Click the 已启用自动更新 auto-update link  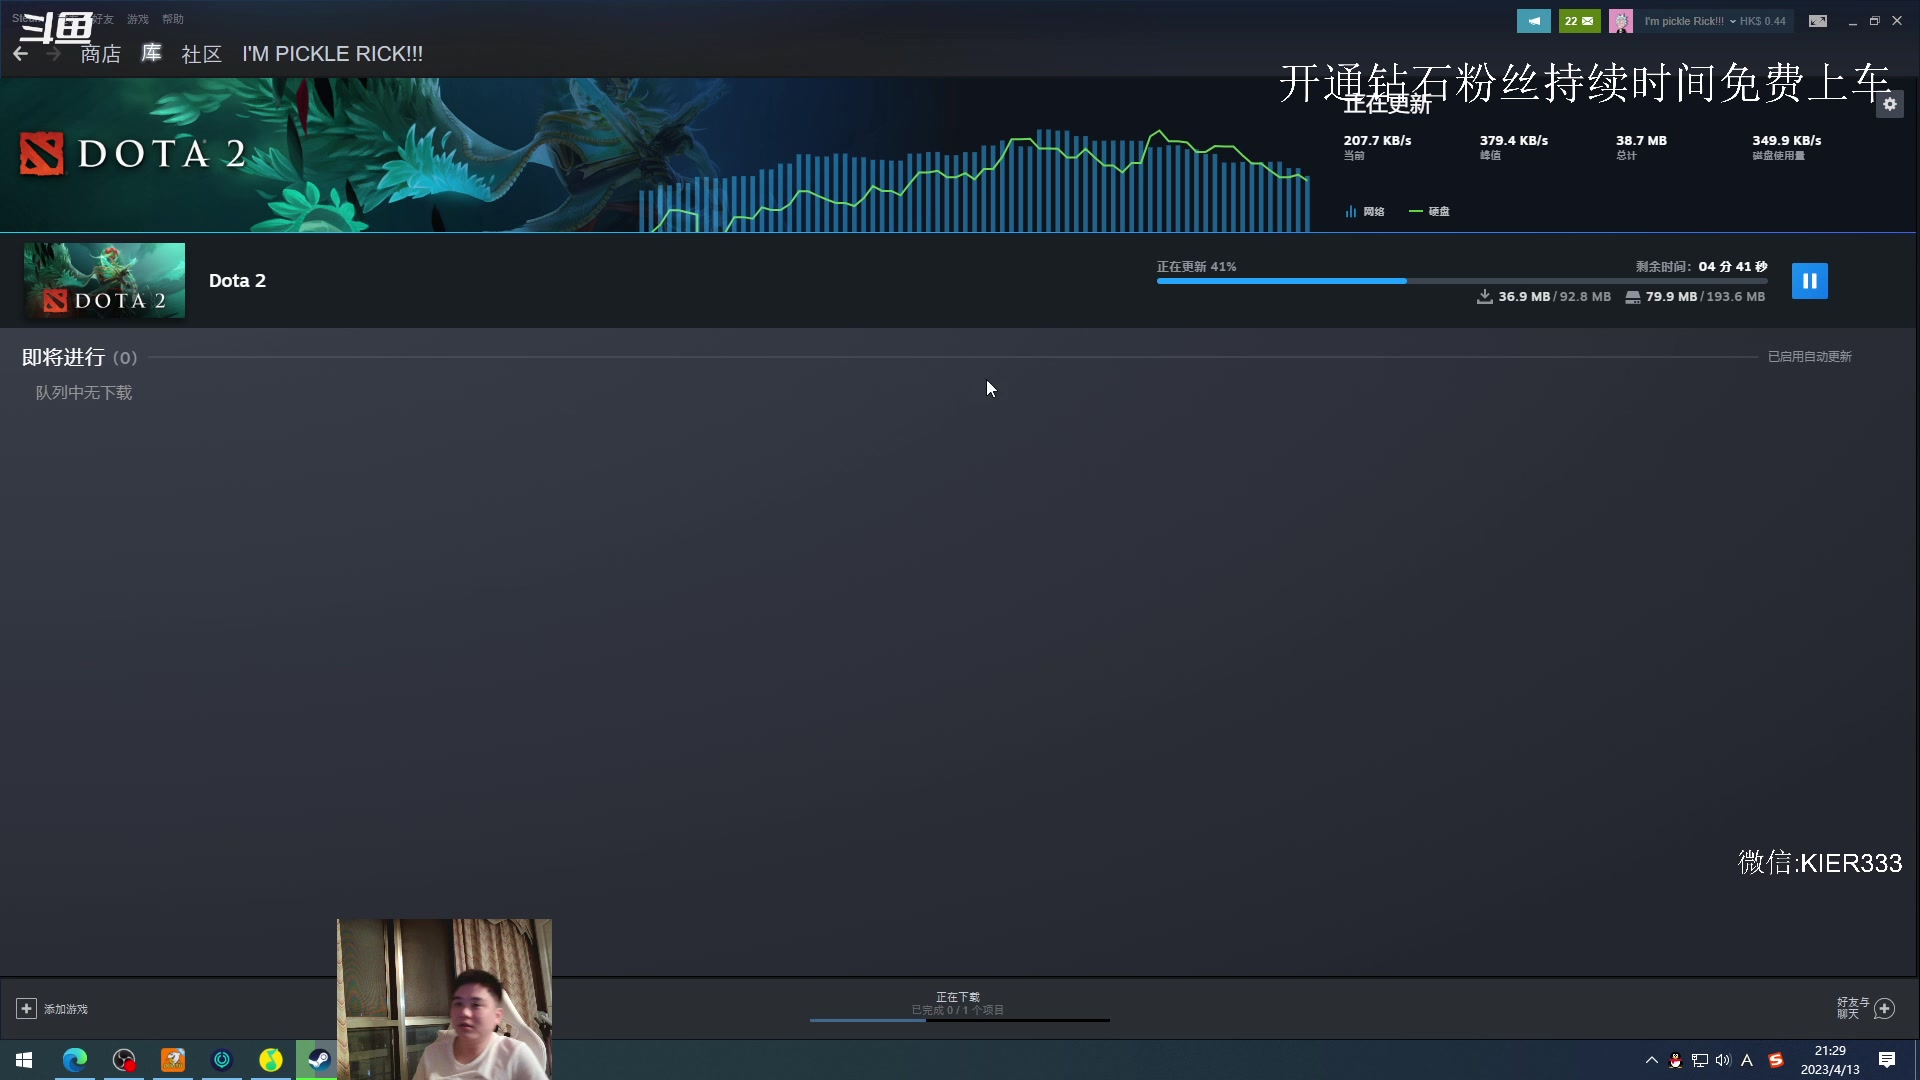tap(1809, 357)
